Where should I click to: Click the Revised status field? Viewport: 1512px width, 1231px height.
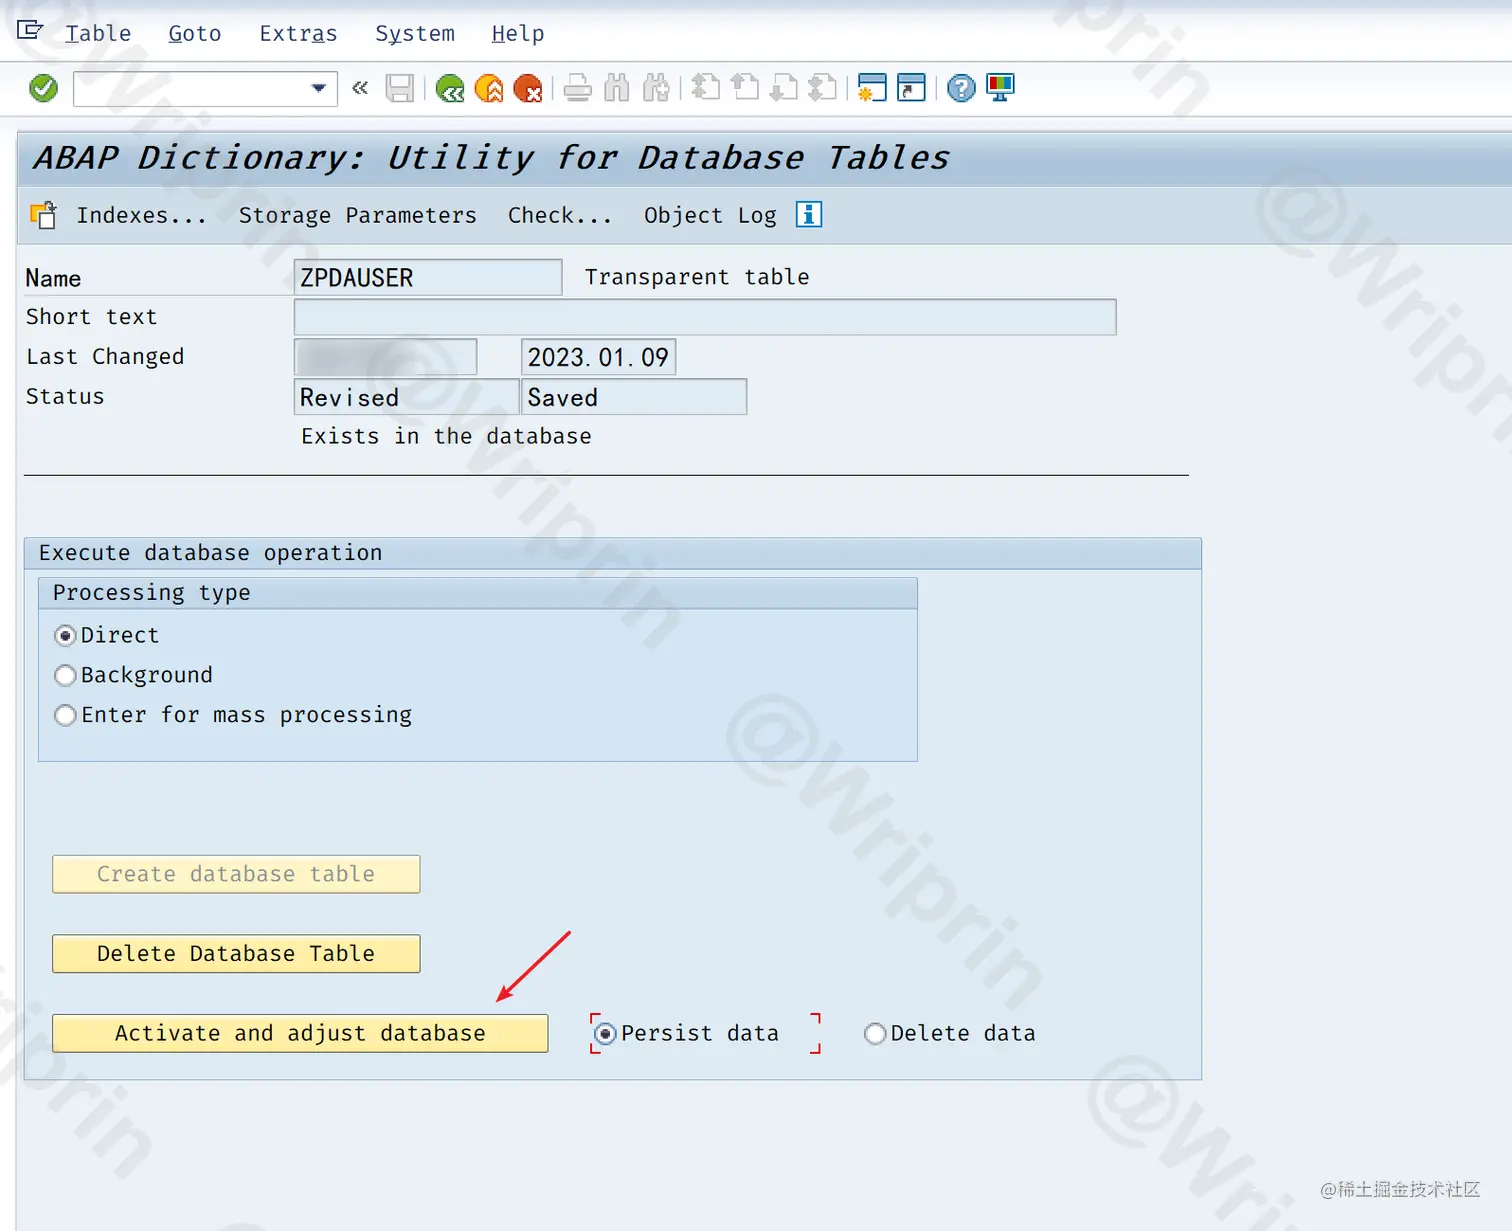coord(406,397)
